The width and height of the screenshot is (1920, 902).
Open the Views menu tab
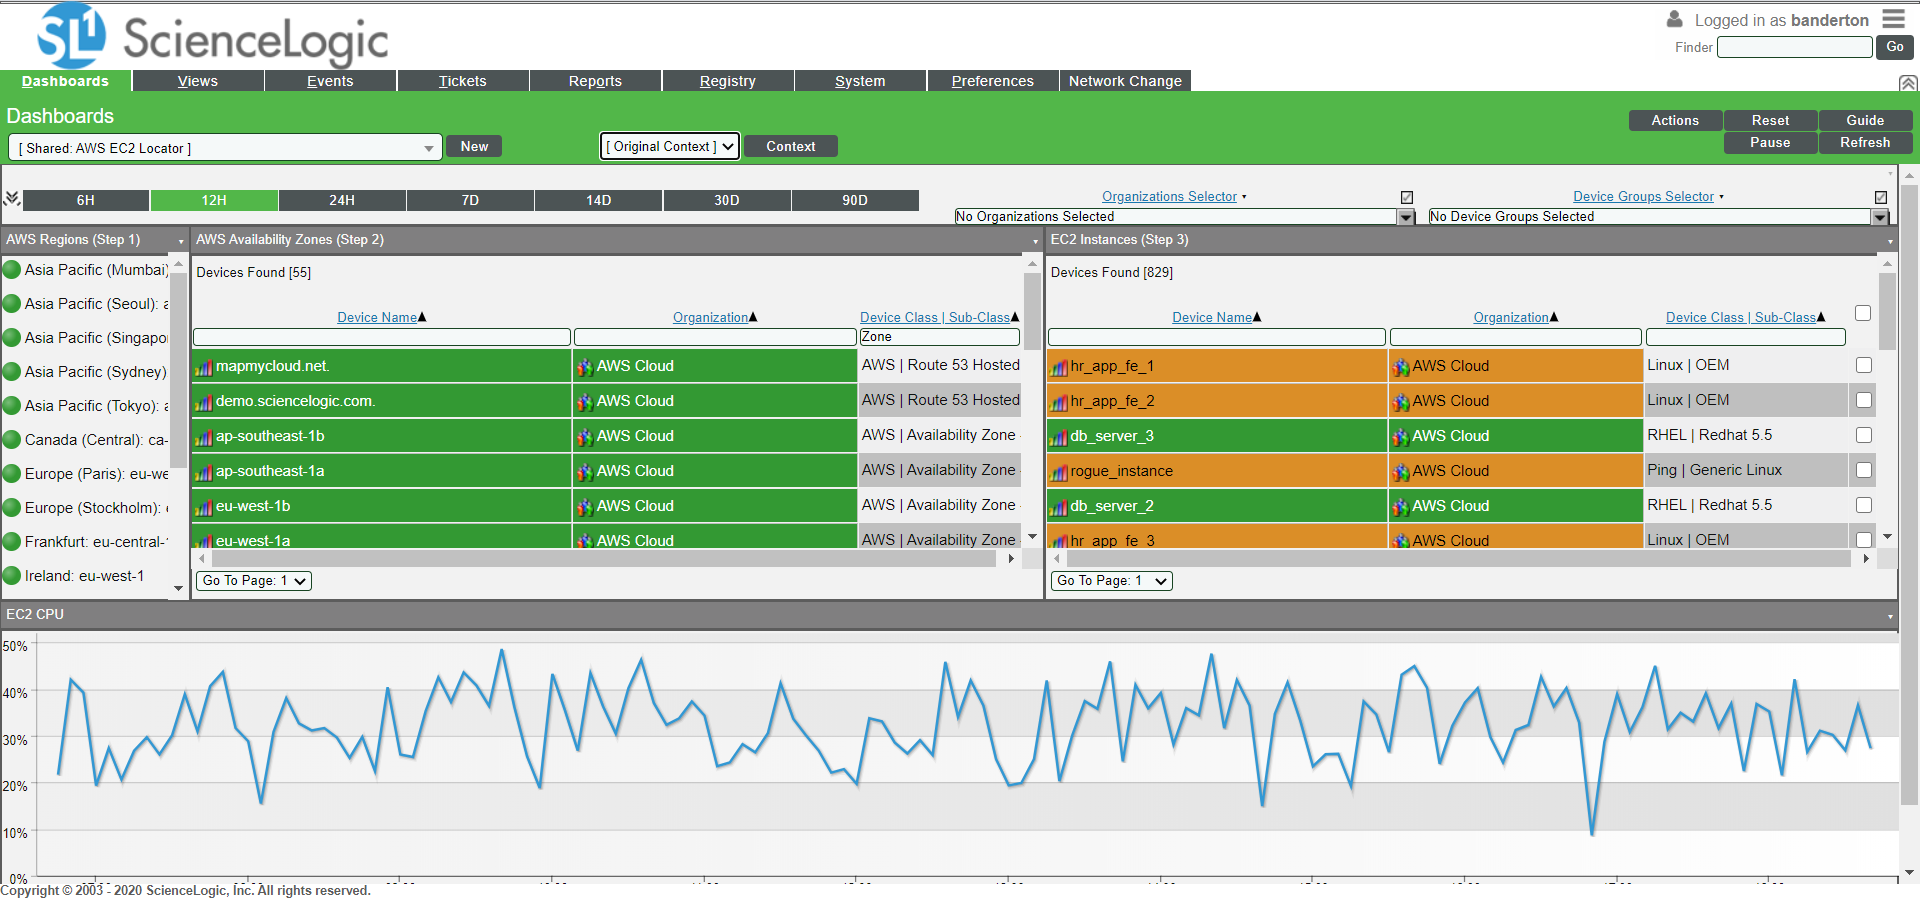click(198, 81)
